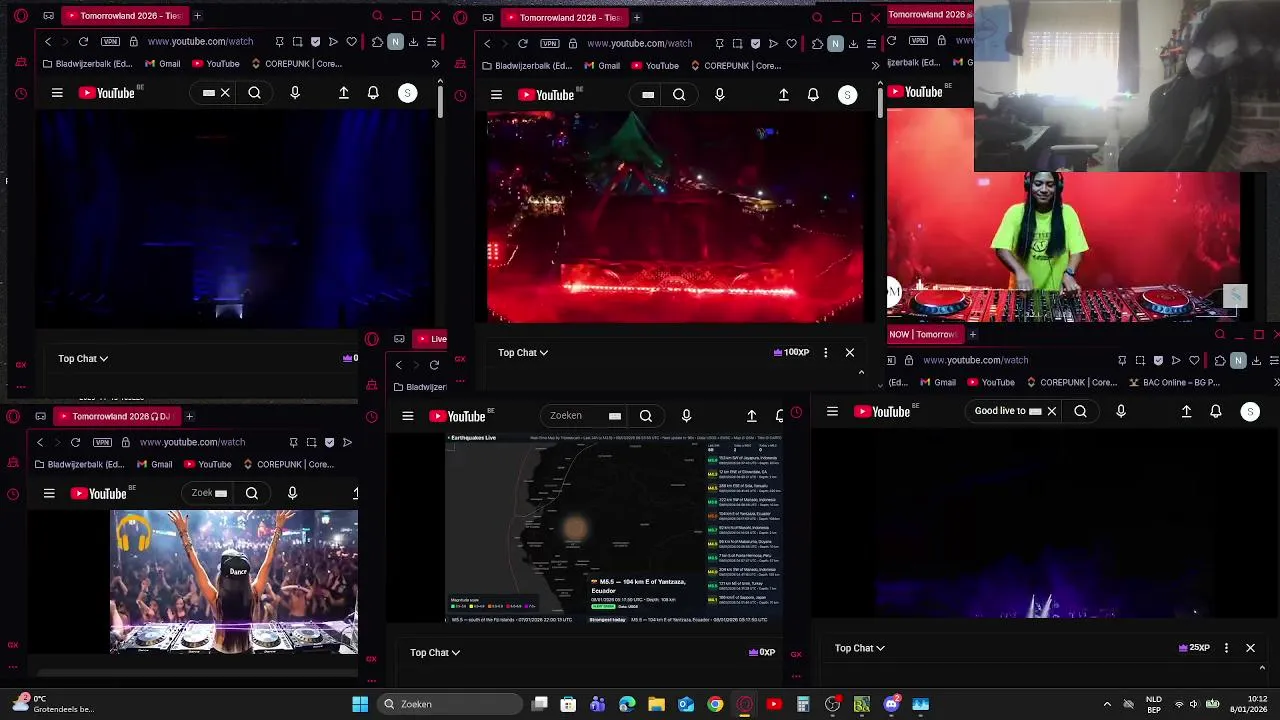Toggle N extension button in bottom-right window
Image resolution: width=1280 pixels, height=720 pixels.
tap(1238, 360)
